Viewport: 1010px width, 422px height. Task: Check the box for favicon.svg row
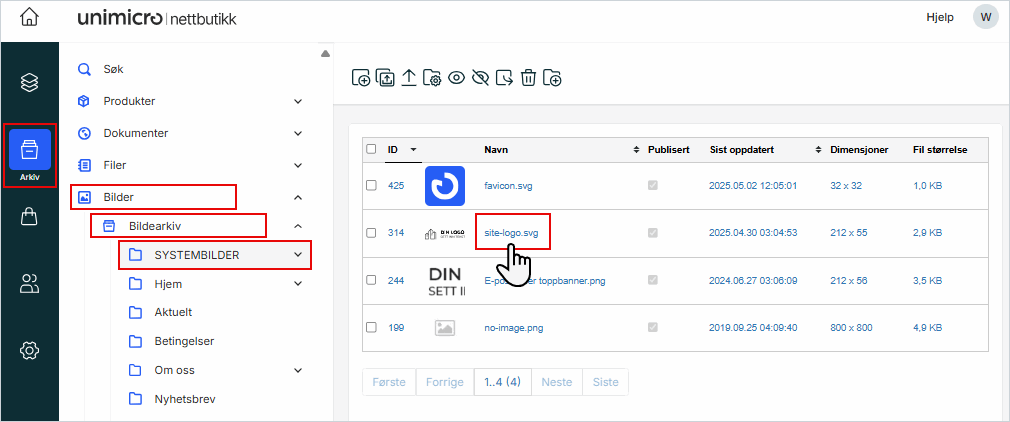click(371, 186)
